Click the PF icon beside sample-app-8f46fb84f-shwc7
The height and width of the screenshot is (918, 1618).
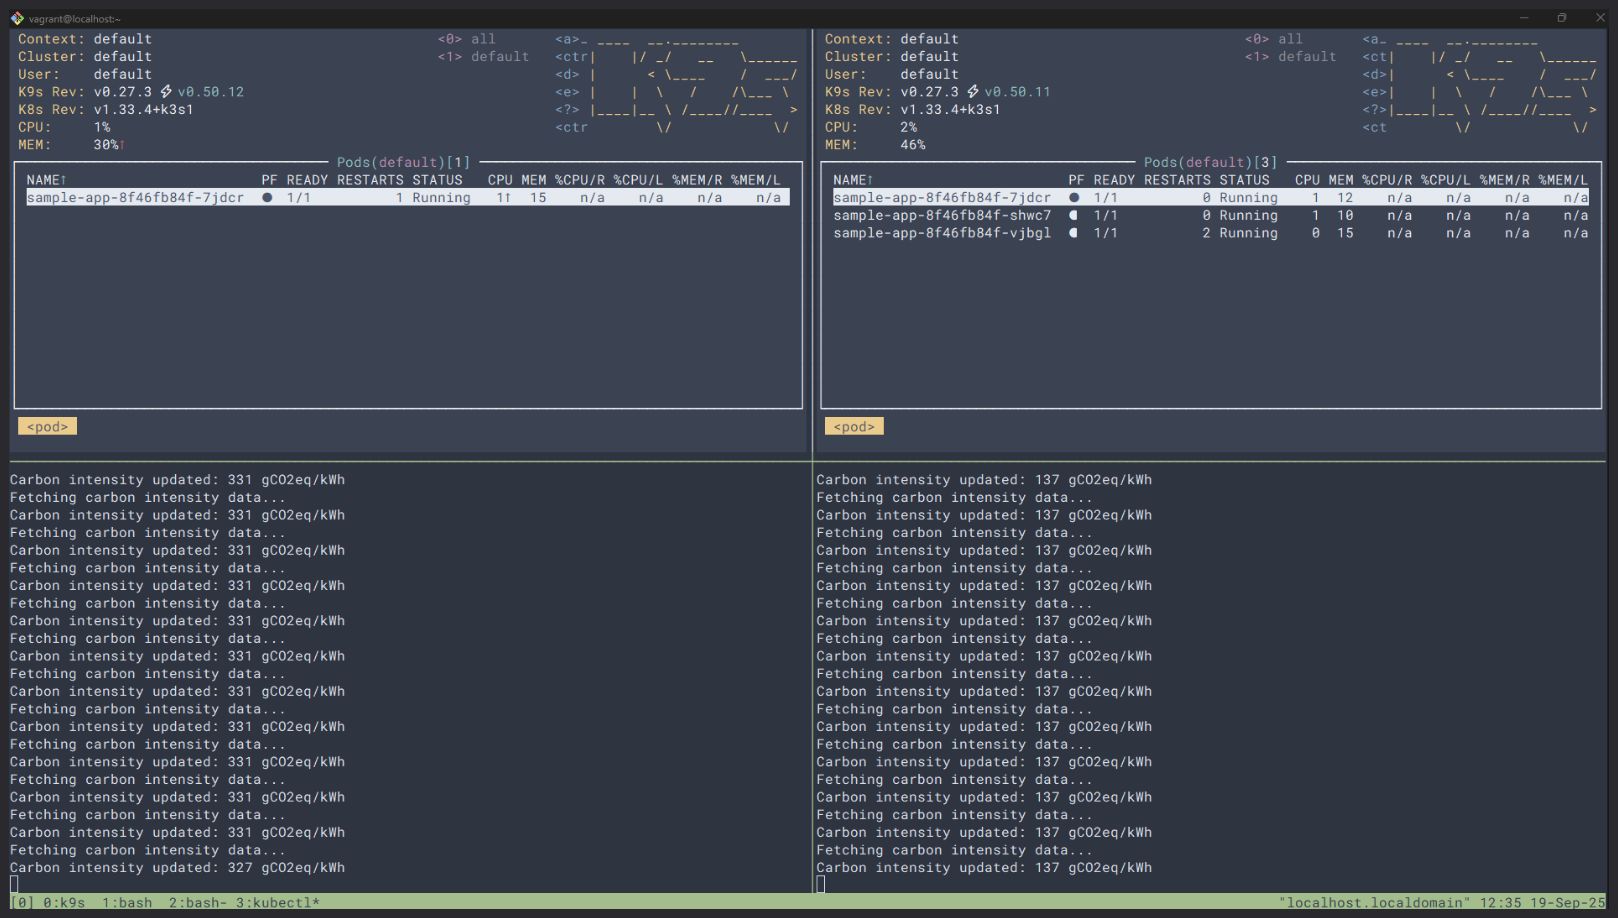pyautogui.click(x=1073, y=215)
